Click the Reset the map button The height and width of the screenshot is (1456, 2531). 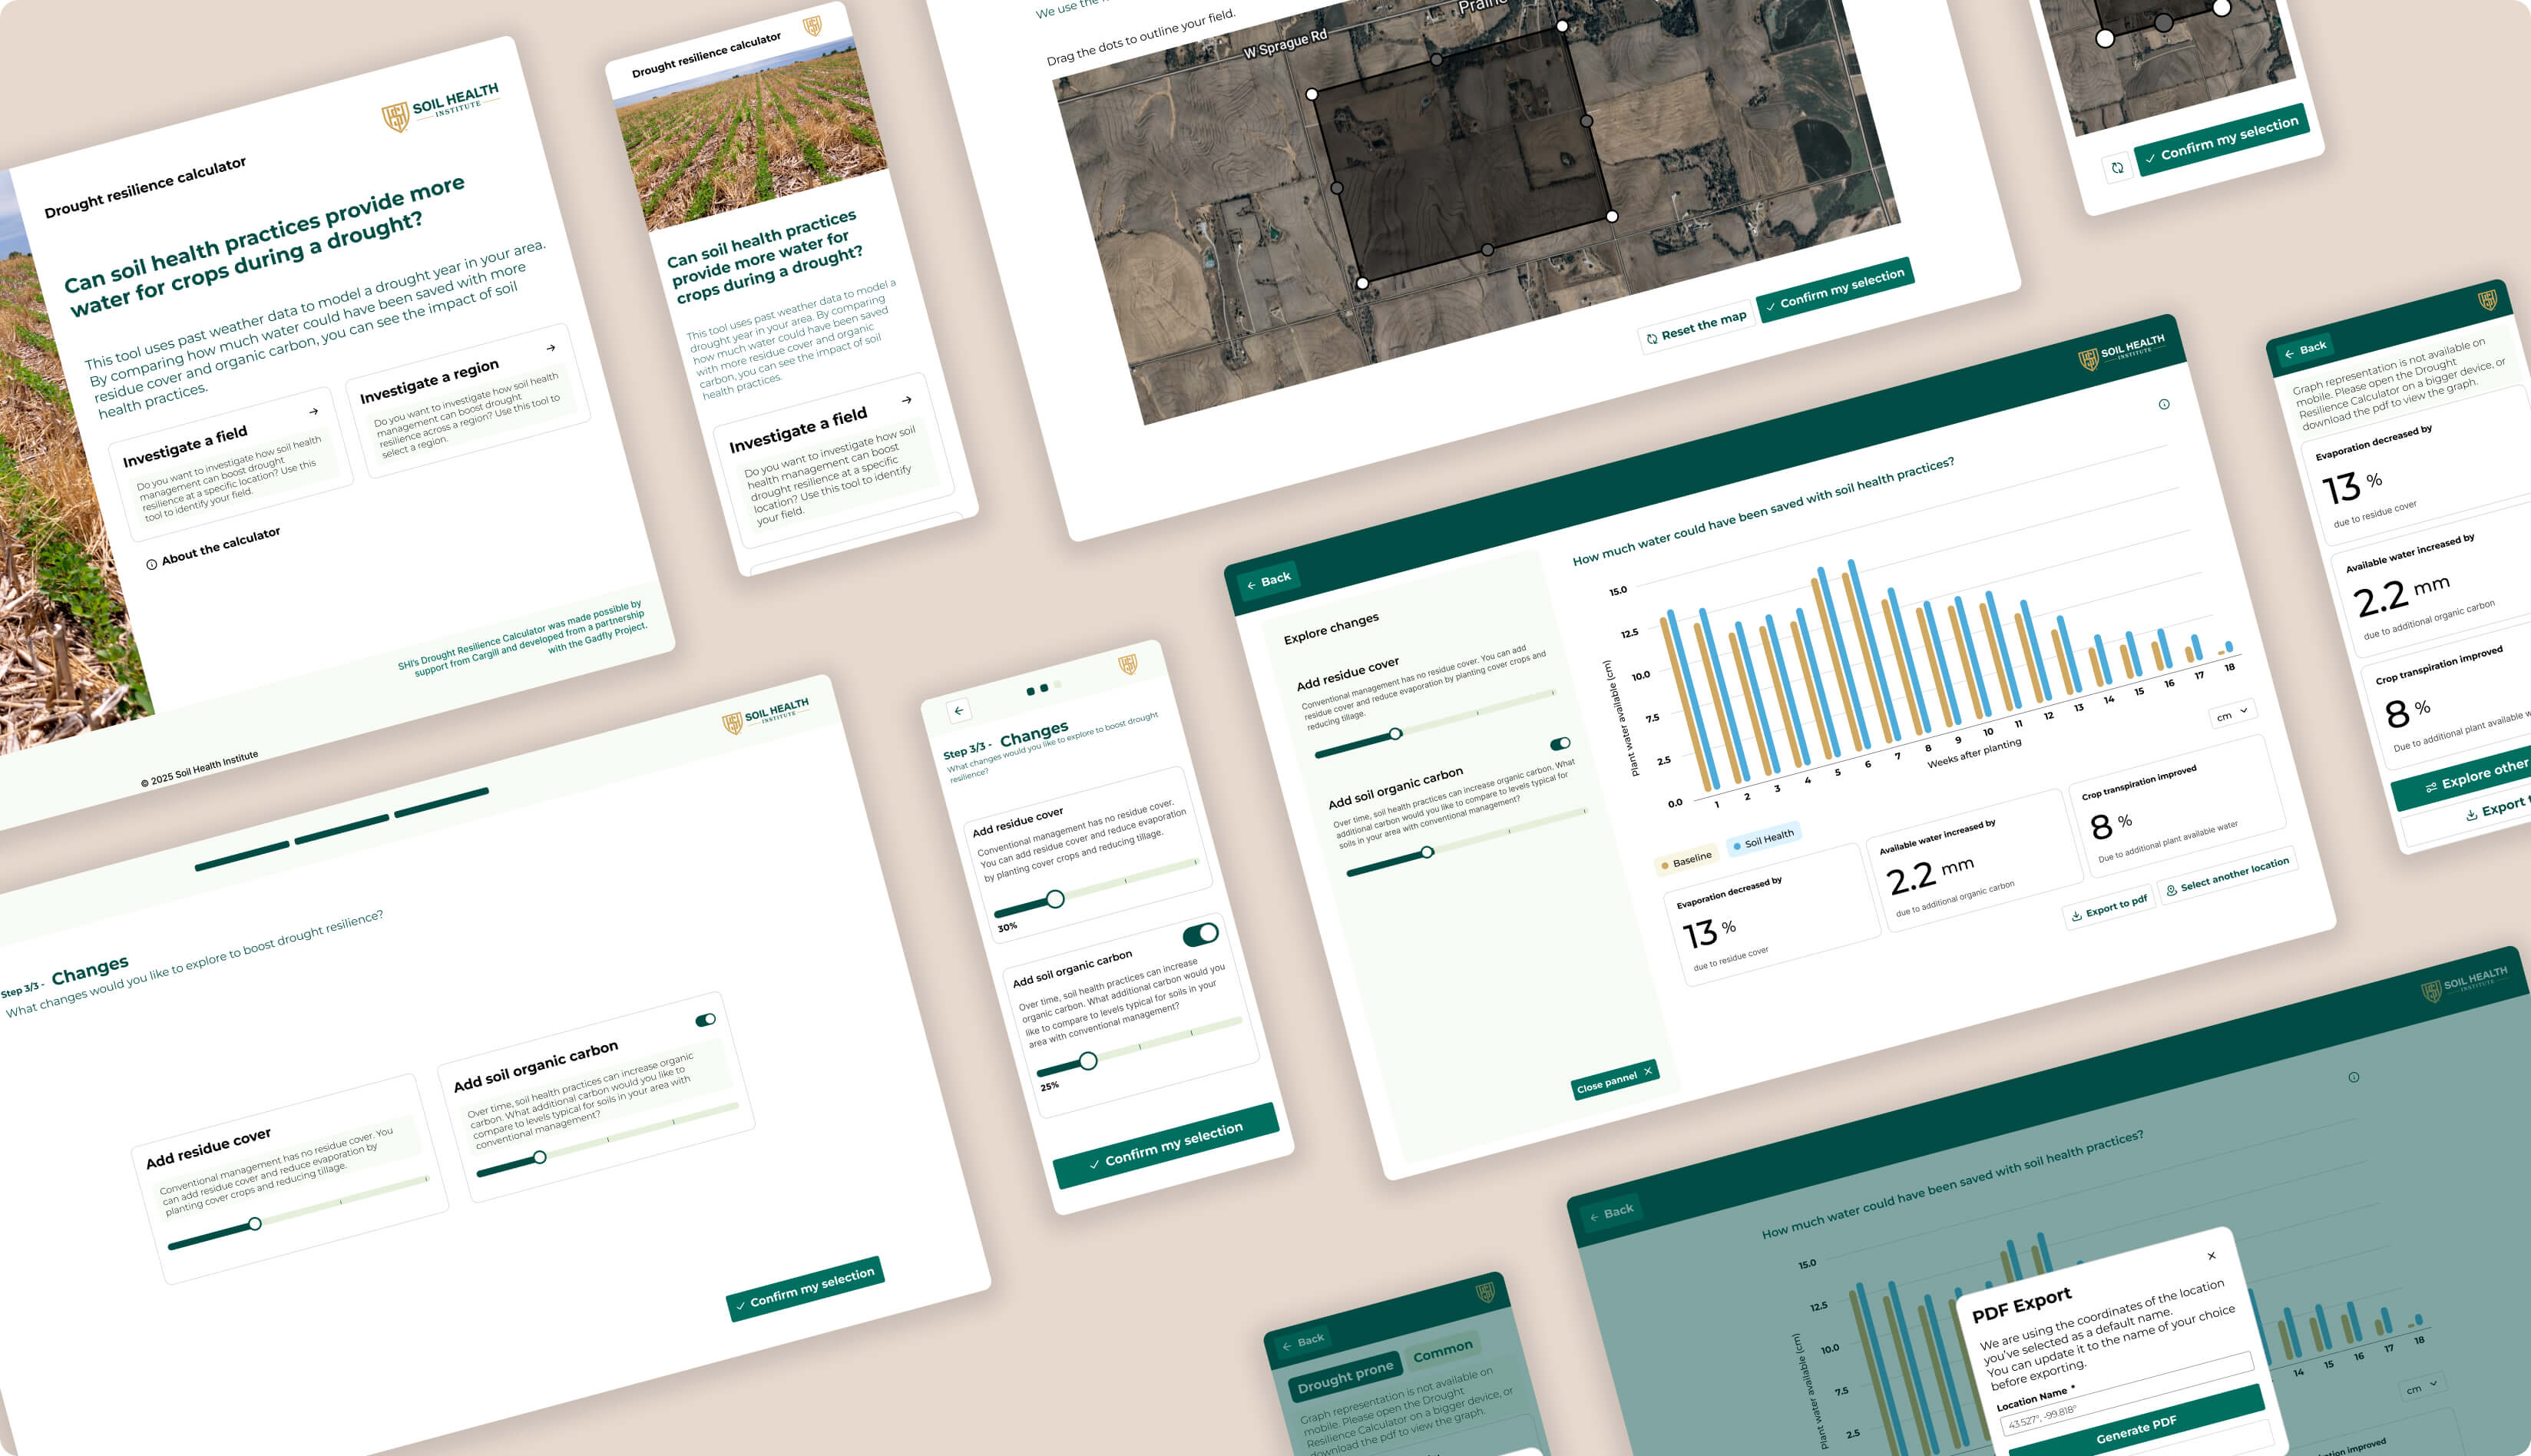coord(1697,326)
